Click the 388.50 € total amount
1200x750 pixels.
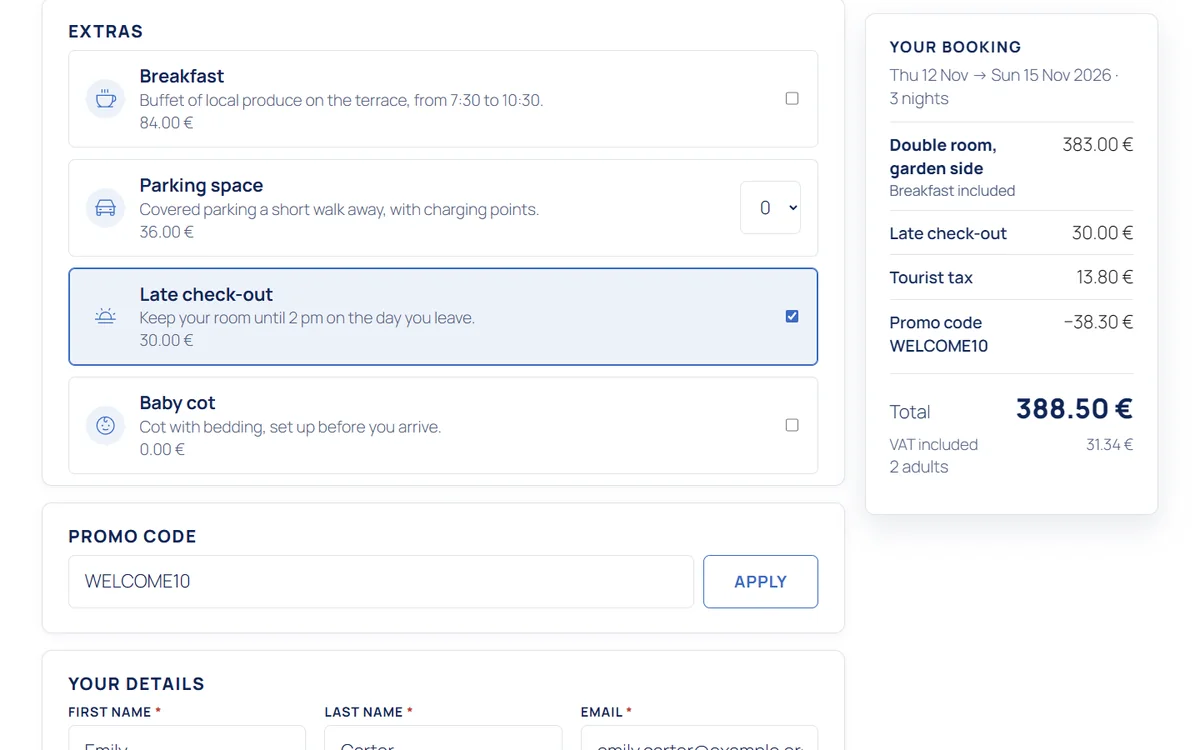1074,409
